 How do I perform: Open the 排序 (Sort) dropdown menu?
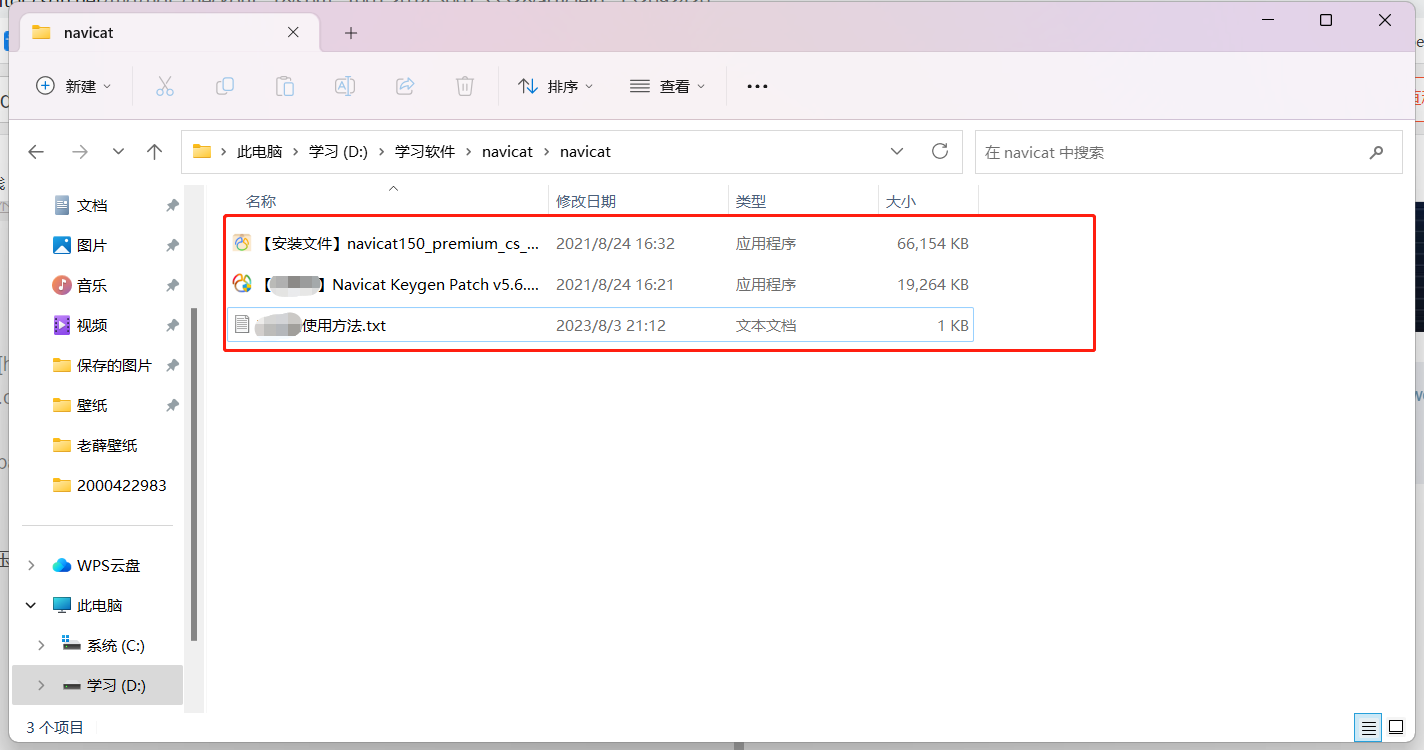(556, 86)
